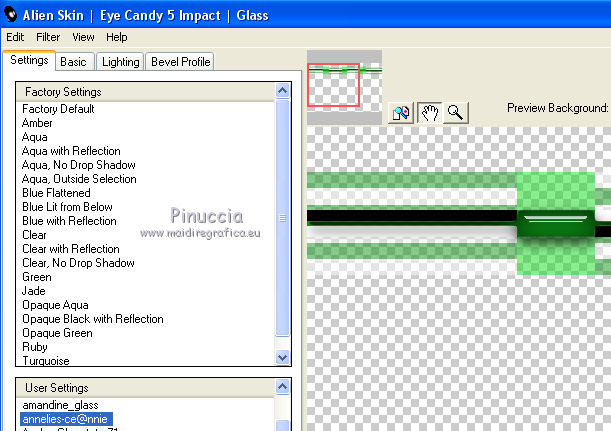The image size is (611, 431).
Task: Click the Factory Settings list down arrow
Action: point(282,357)
